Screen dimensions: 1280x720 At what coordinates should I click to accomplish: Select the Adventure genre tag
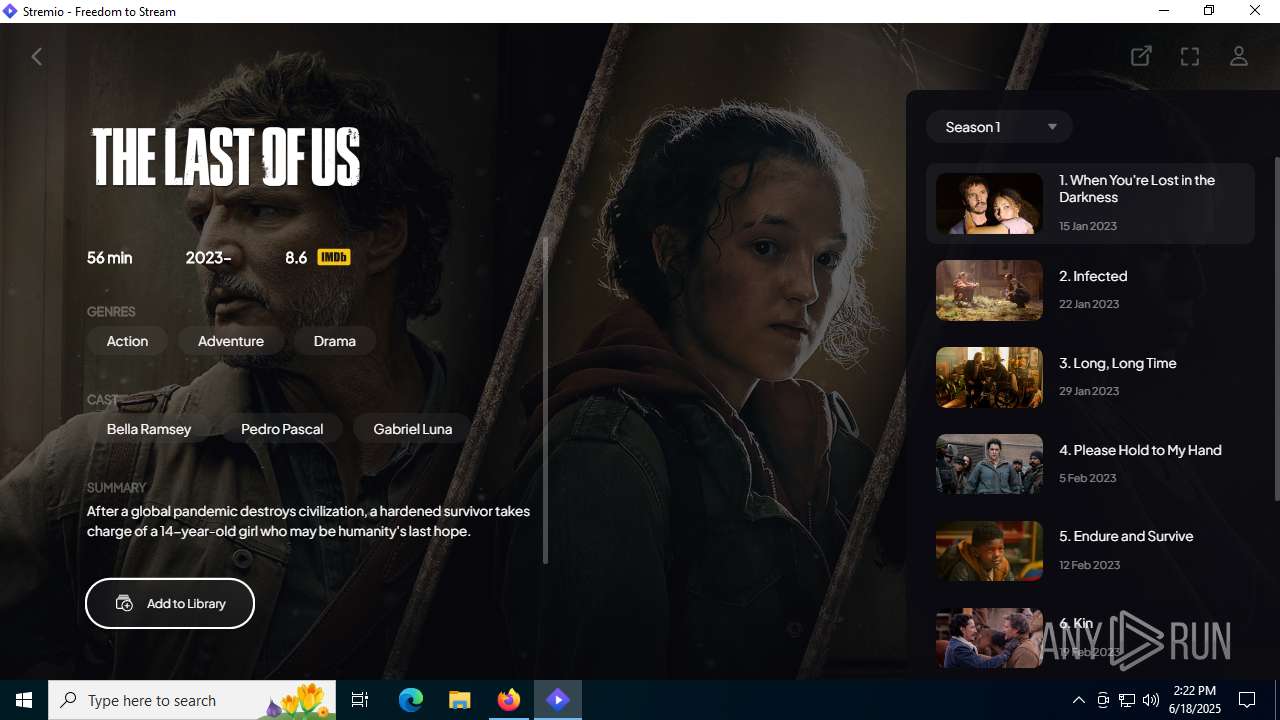[231, 341]
